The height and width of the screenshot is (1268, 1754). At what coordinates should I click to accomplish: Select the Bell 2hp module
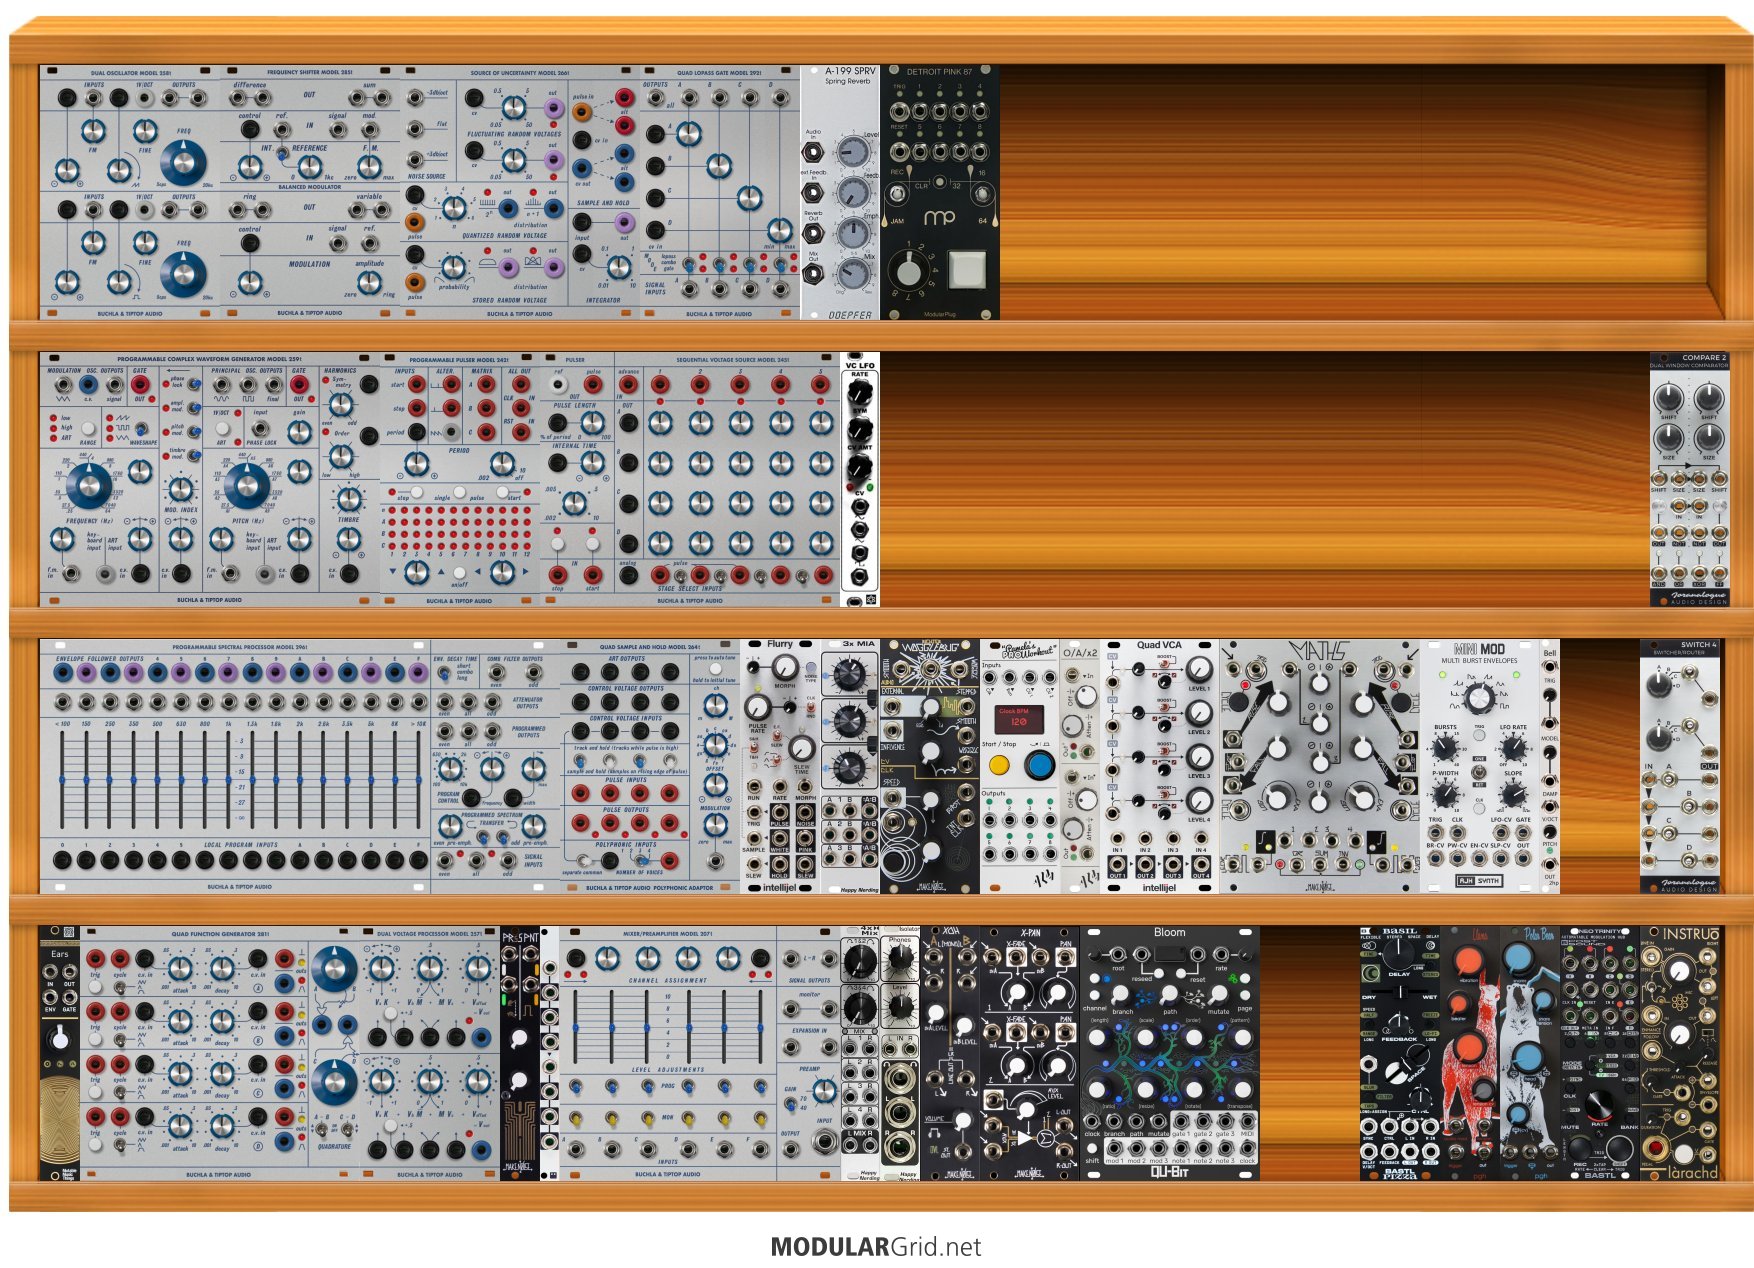point(1550,766)
